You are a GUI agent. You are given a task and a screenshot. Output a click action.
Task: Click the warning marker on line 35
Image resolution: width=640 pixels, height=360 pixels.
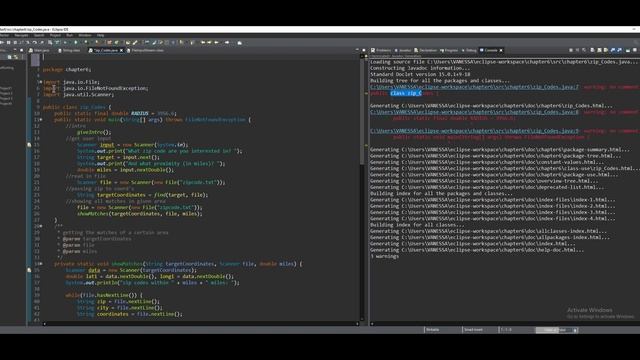coord(29,270)
